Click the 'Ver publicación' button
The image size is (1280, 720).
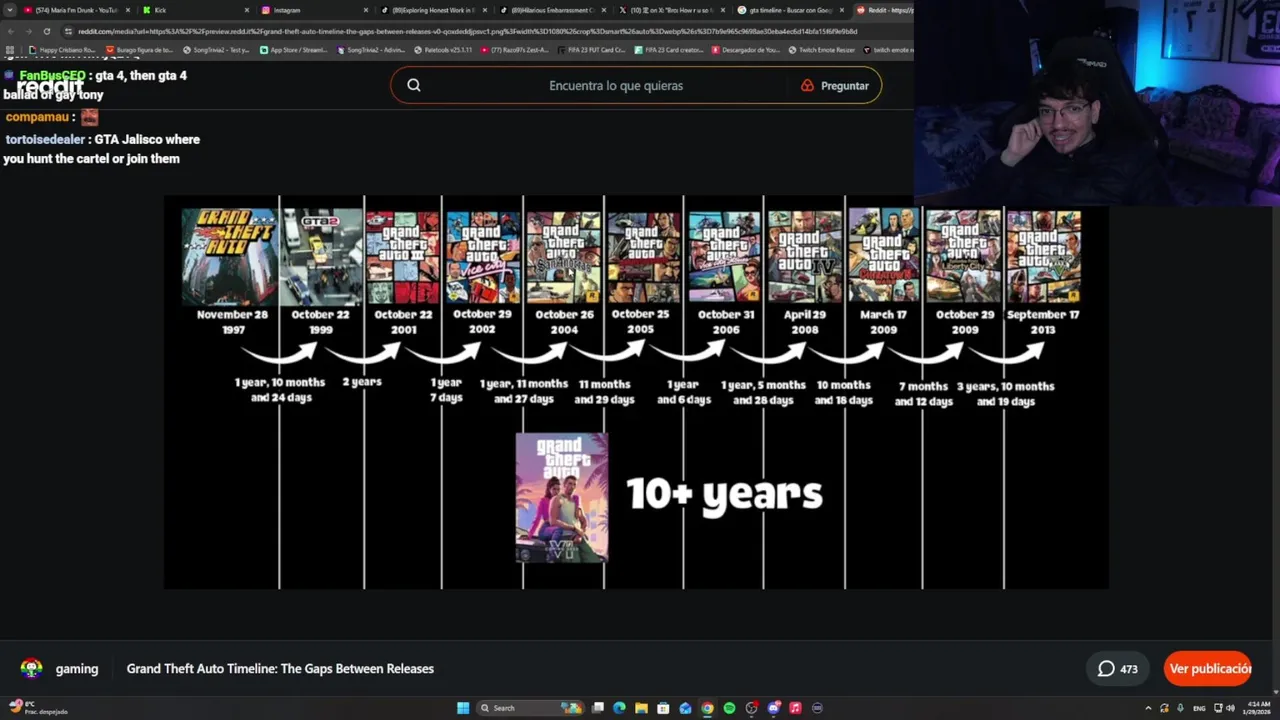pyautogui.click(x=1208, y=669)
